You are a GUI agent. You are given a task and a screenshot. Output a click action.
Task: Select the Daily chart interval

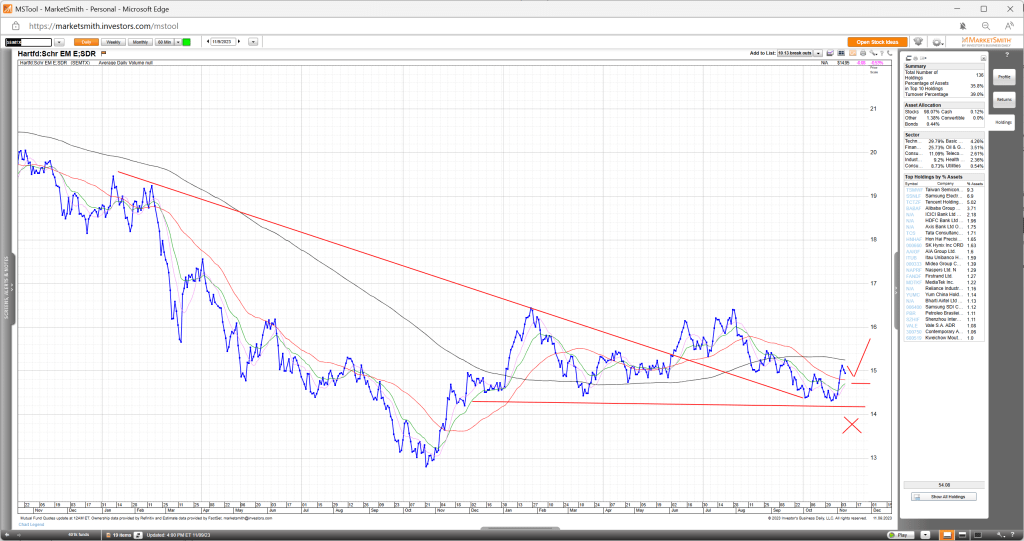85,42
